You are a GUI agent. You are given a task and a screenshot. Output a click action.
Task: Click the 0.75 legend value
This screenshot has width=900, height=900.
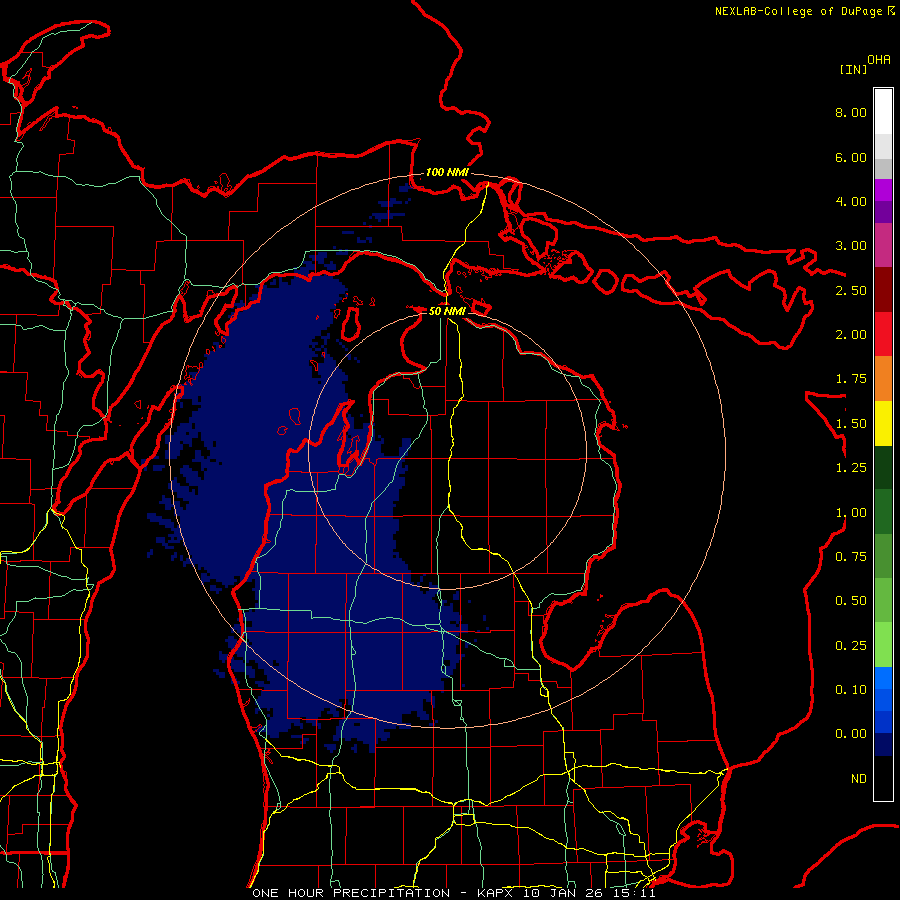(x=851, y=557)
